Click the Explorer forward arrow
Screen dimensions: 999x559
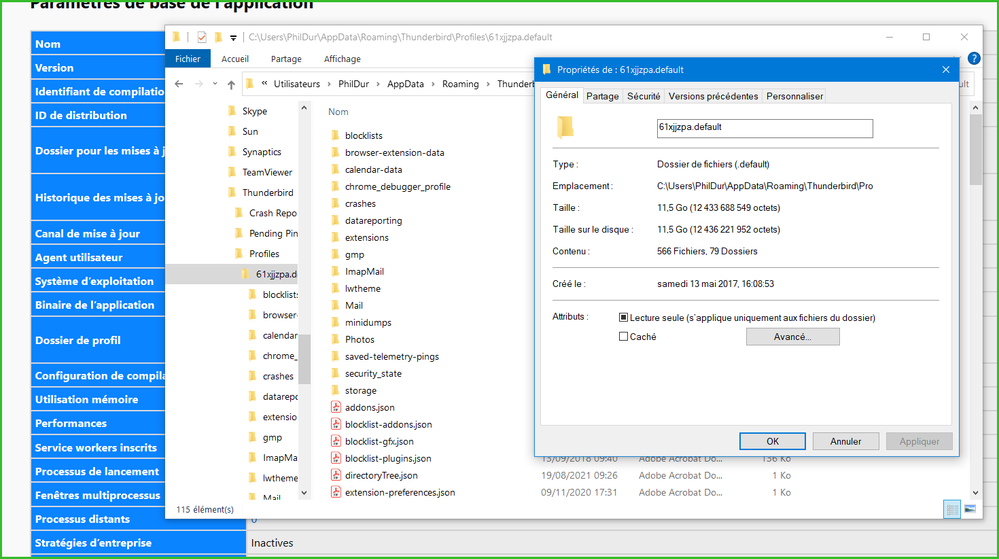(x=199, y=84)
